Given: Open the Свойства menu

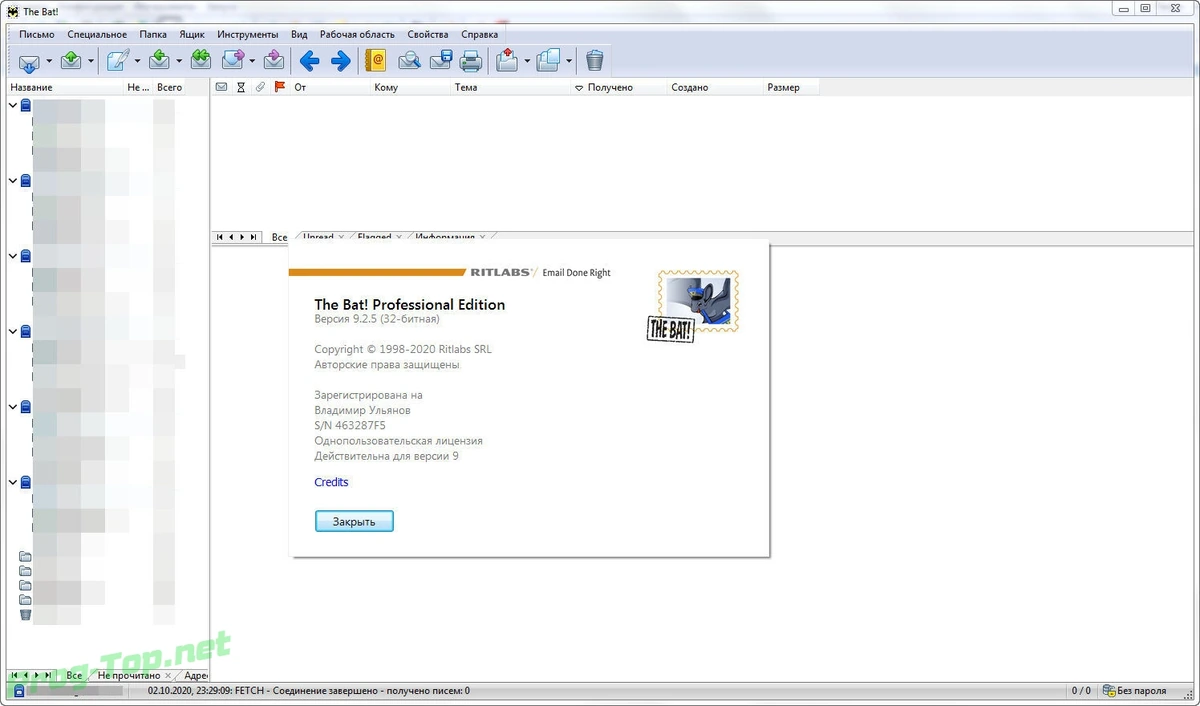Looking at the screenshot, I should [x=428, y=34].
